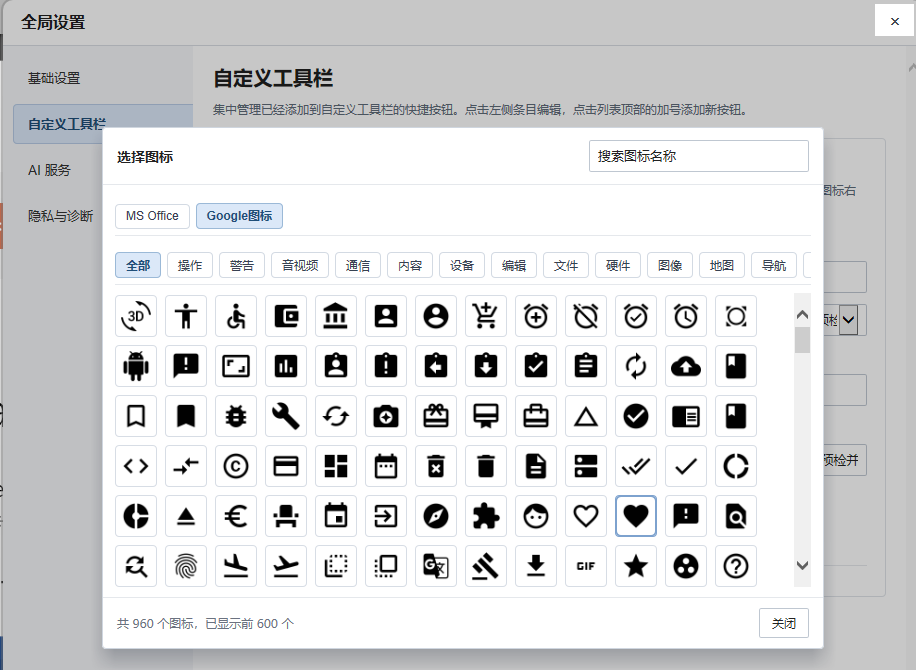Choose the flight takeoff icon
Image resolution: width=916 pixels, height=670 pixels.
(286, 566)
